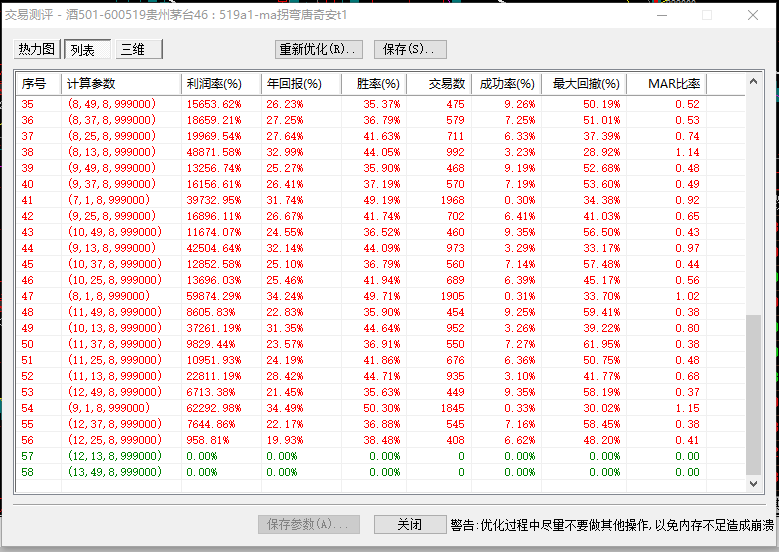Select parameters (13, 49, 8, 999000) in row 58
Image resolution: width=779 pixels, height=552 pixels.
[x=115, y=472]
